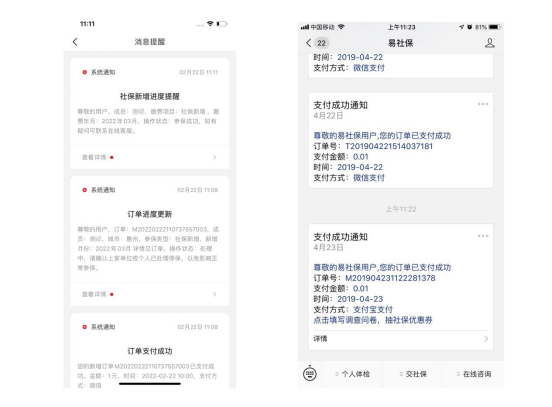
Task: Tap Wi-Fi icon in left phone status bar
Action: [x=210, y=24]
